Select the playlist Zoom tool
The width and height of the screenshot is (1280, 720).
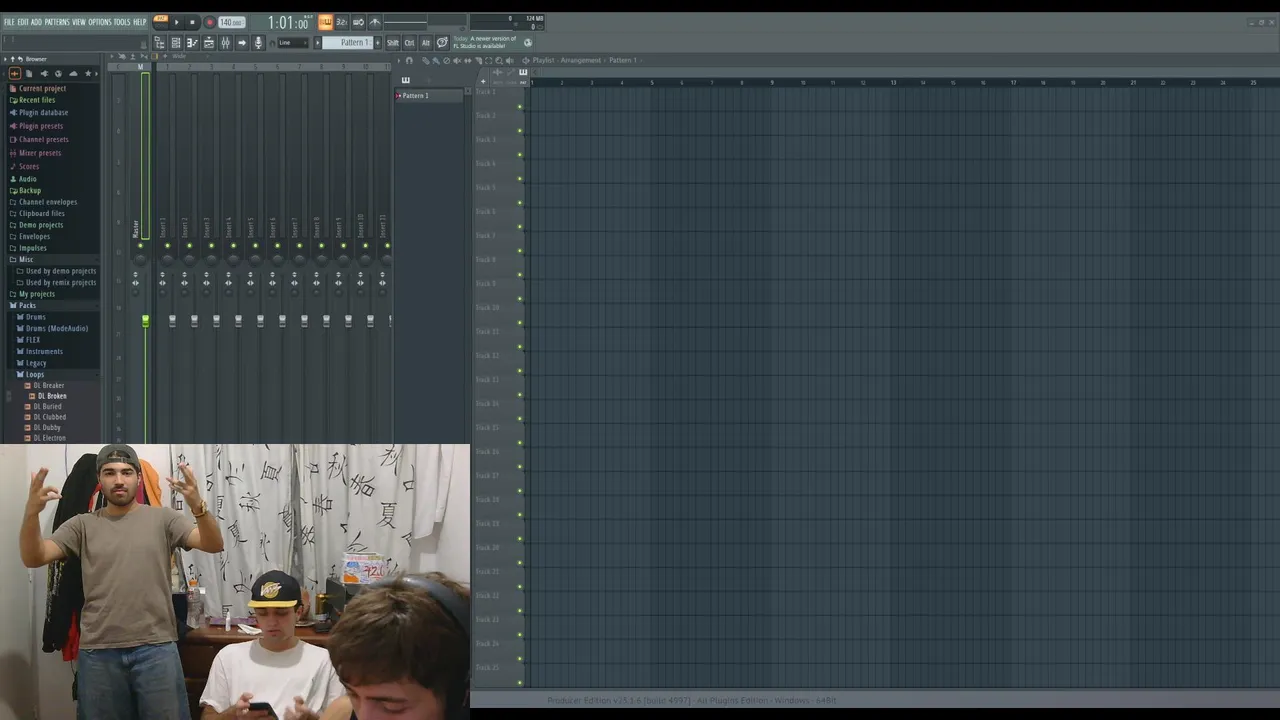(499, 60)
